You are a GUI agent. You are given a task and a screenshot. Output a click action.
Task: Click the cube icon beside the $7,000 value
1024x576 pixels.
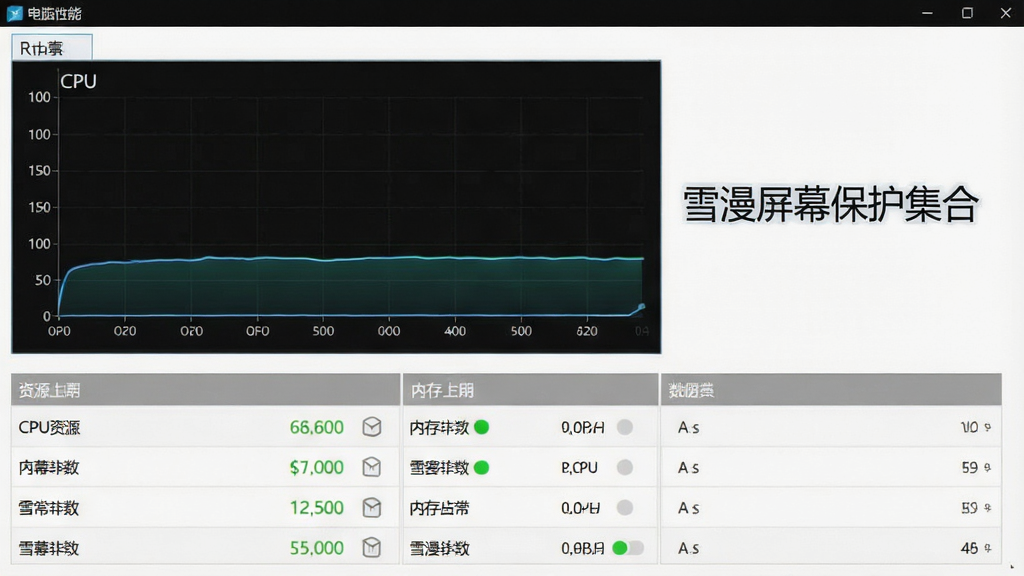[372, 467]
